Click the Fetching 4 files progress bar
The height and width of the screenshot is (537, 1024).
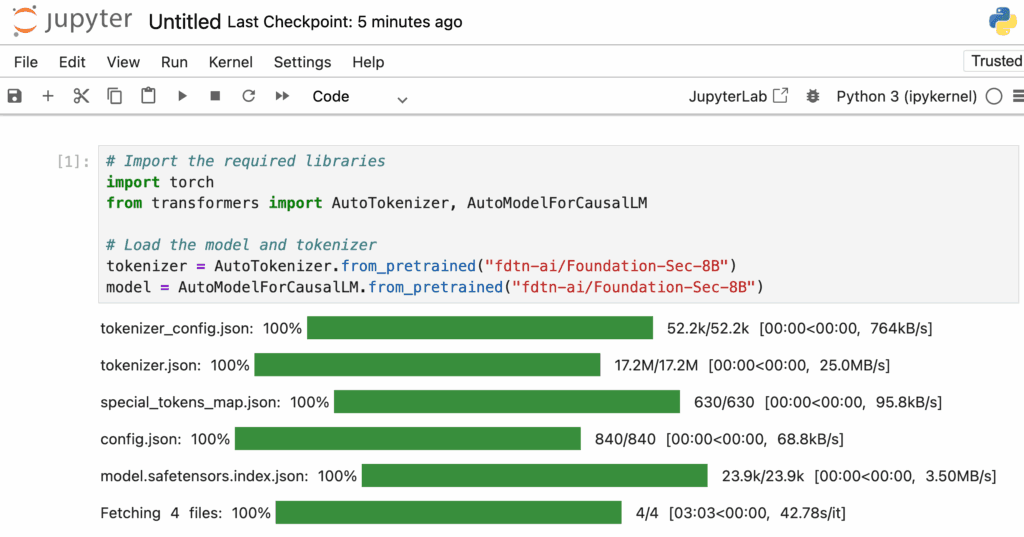449,512
